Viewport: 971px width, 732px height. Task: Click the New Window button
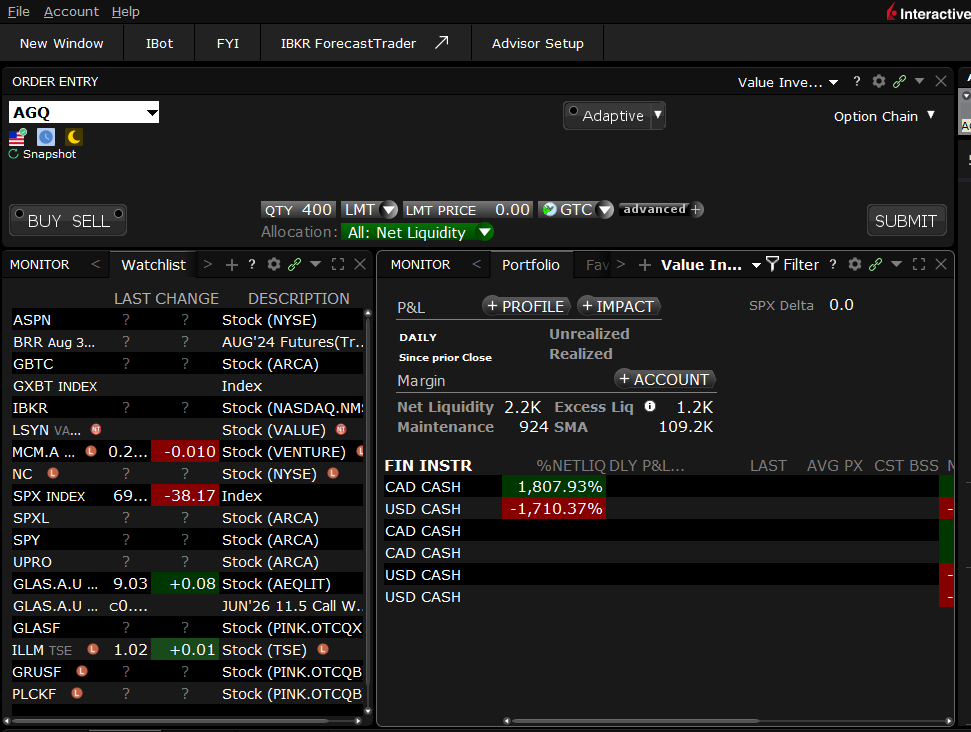pyautogui.click(x=61, y=43)
